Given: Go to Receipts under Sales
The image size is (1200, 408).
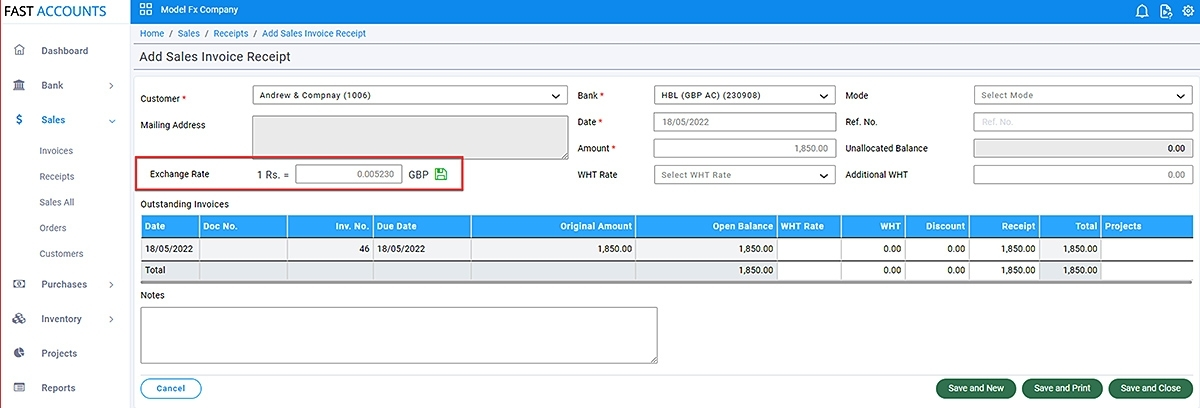Looking at the screenshot, I should [x=57, y=177].
